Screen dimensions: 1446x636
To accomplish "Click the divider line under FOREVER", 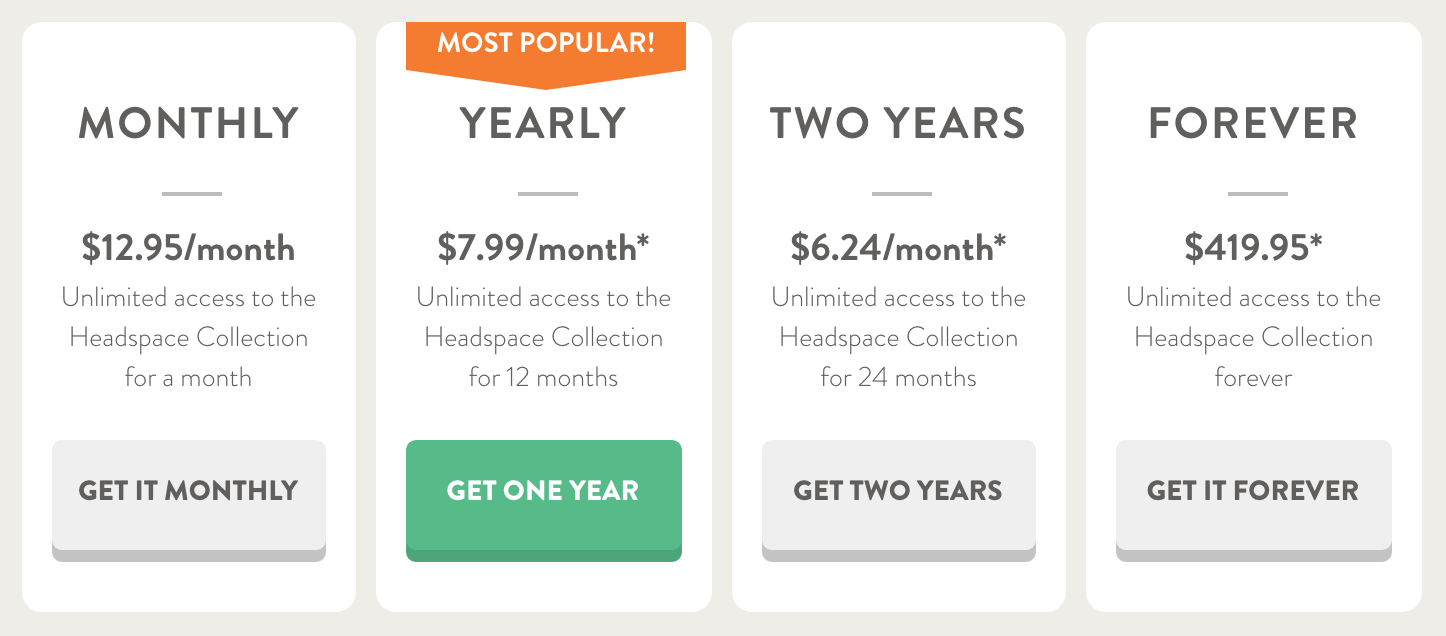I will click(1257, 193).
